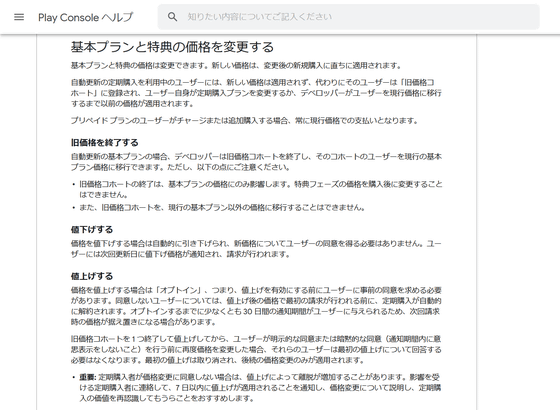Screen dimensions: 560x410
Task: Select the 値上げする section heading
Action: click(92, 276)
